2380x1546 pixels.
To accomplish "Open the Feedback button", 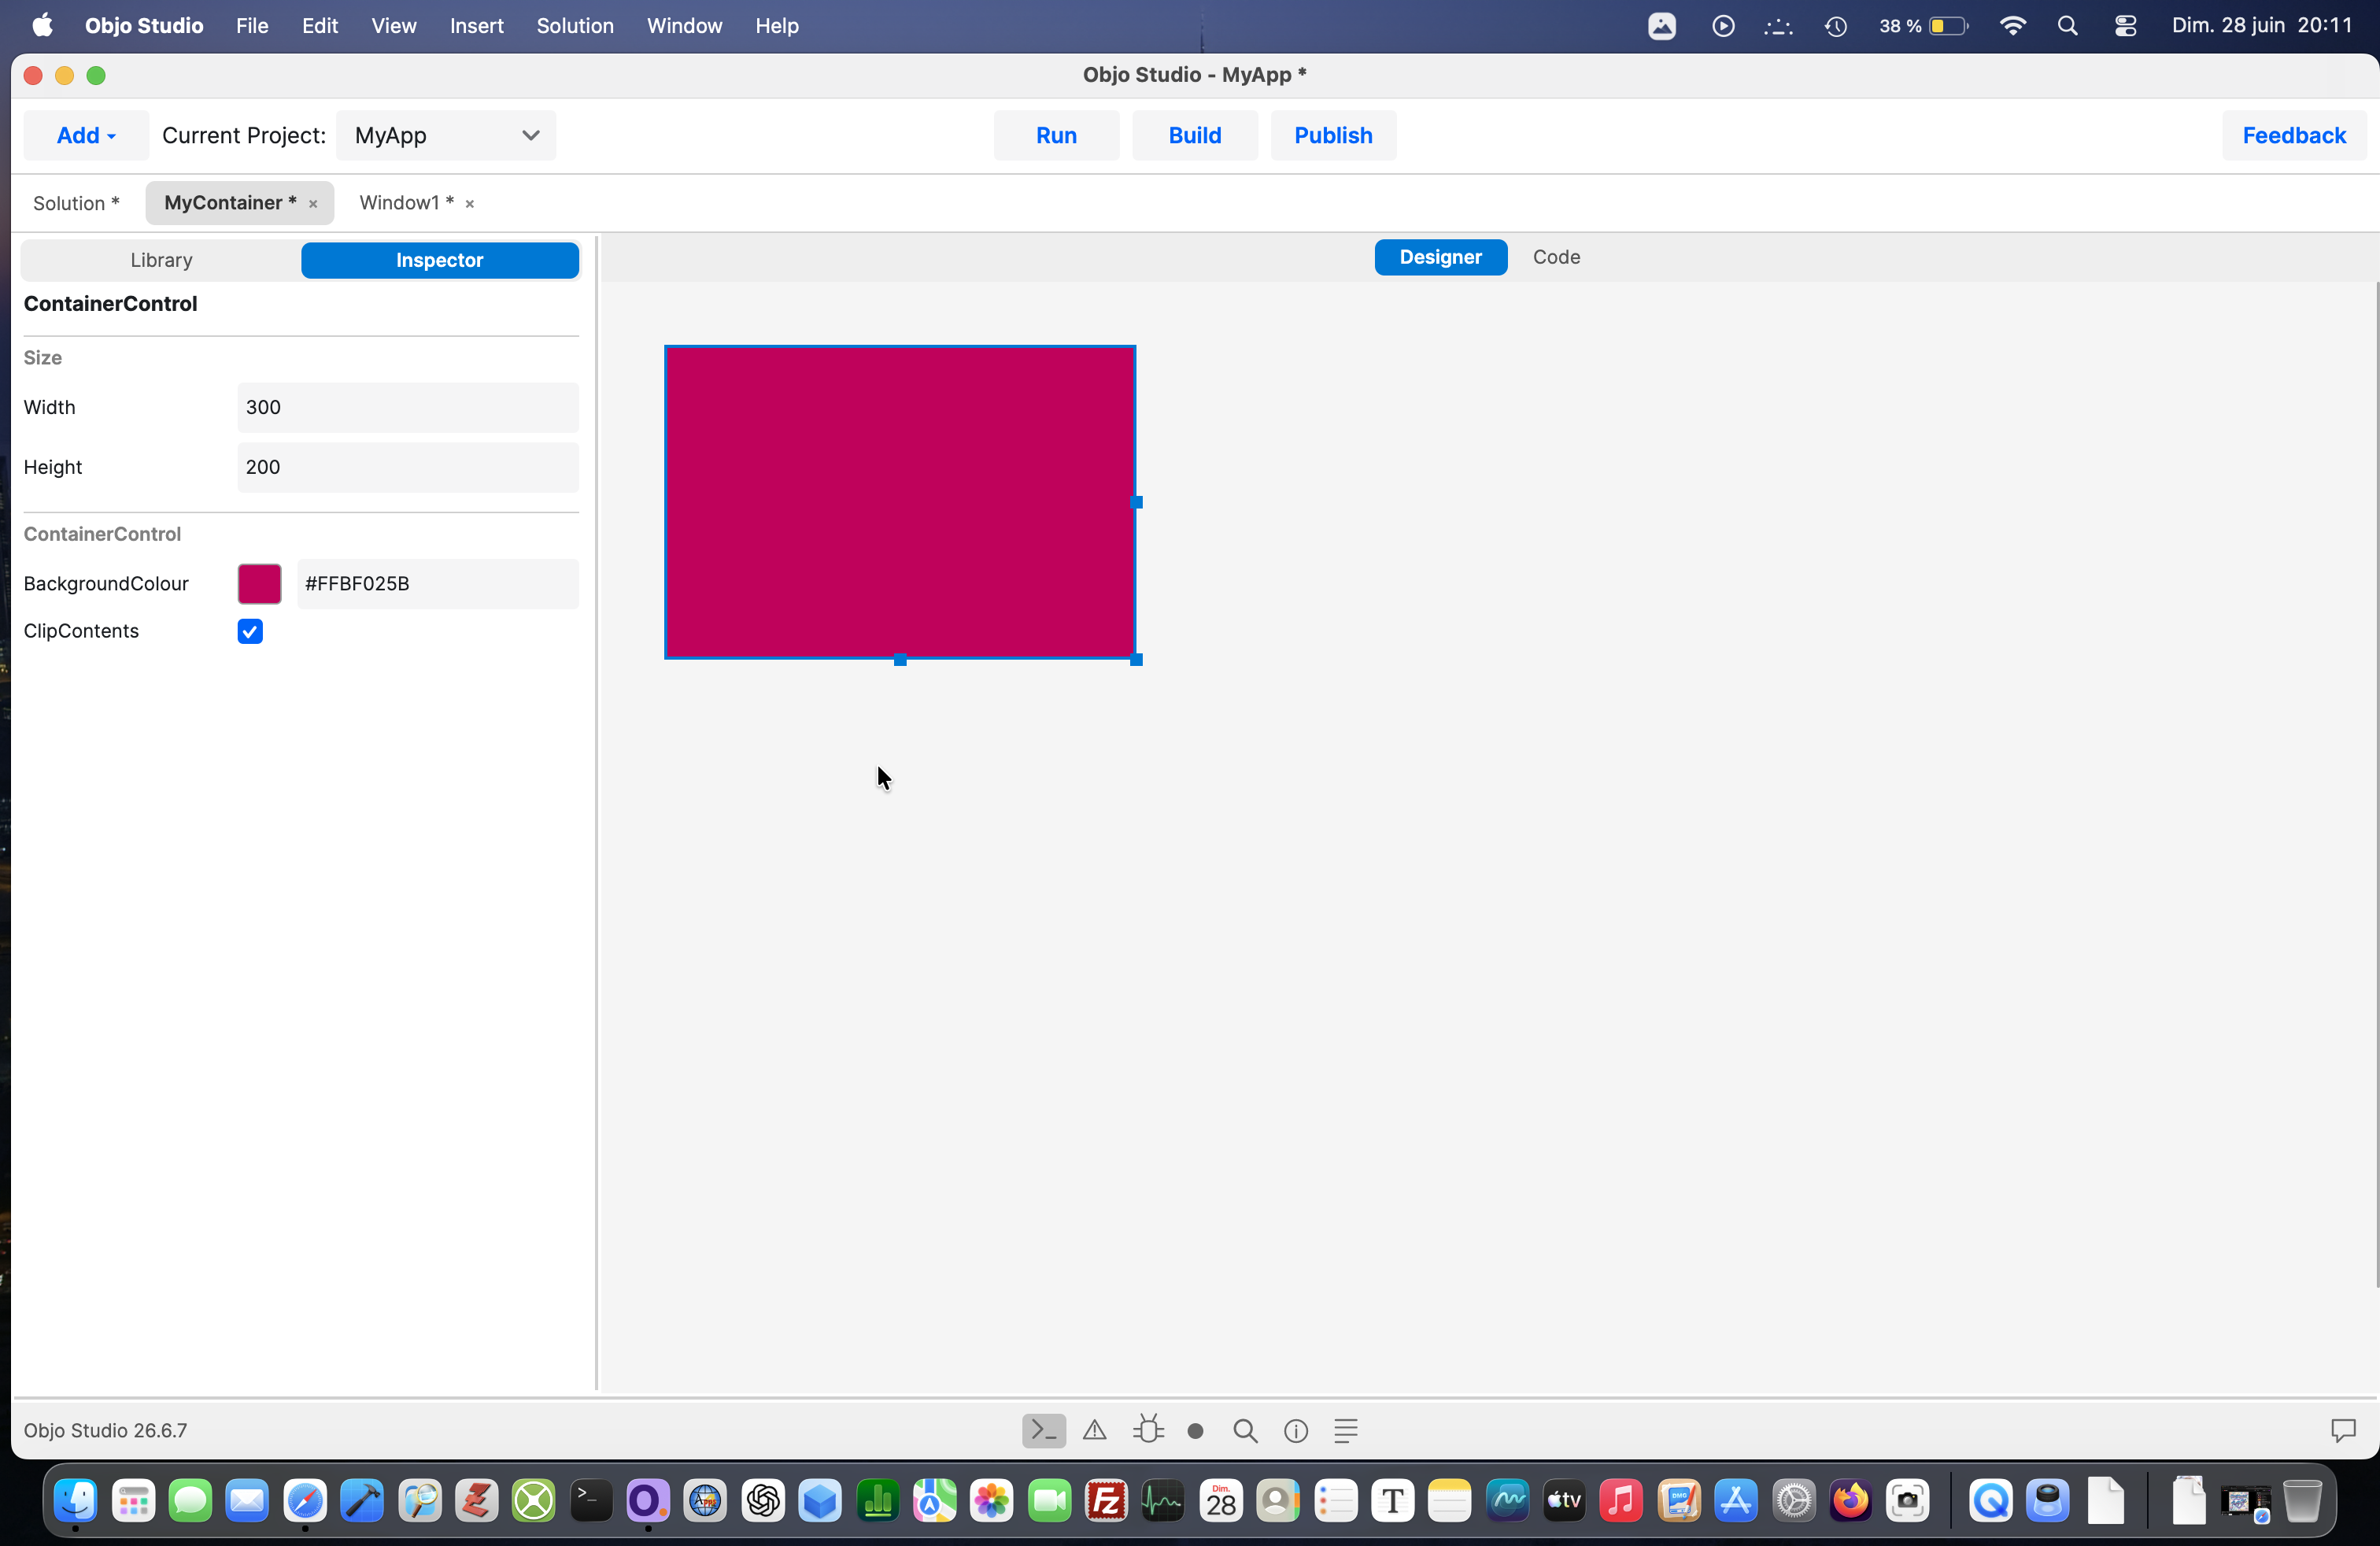I will (x=2294, y=135).
